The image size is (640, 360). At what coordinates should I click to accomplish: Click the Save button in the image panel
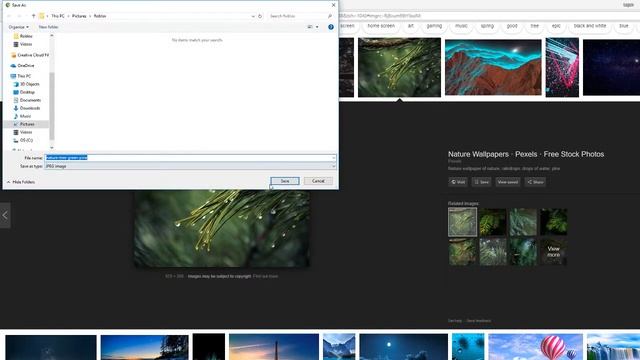pyautogui.click(x=481, y=182)
